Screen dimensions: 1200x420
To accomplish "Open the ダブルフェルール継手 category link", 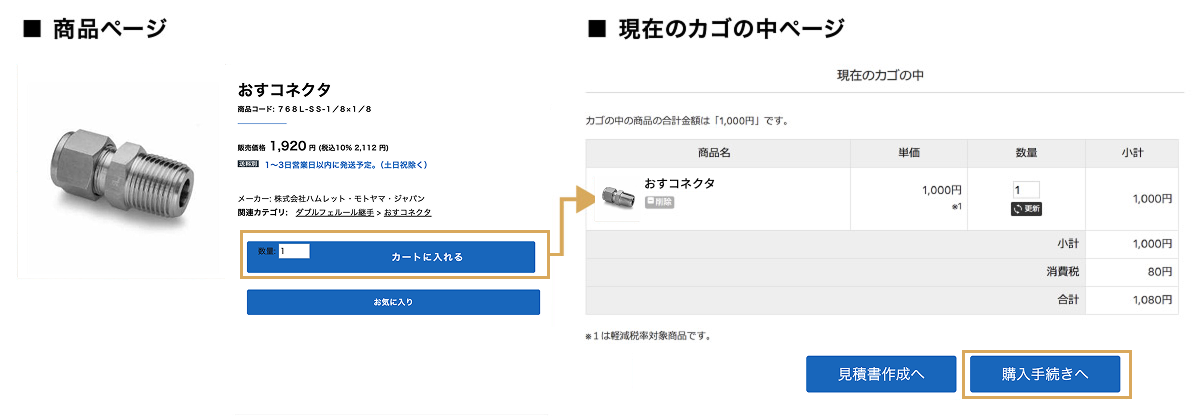I will point(335,213).
